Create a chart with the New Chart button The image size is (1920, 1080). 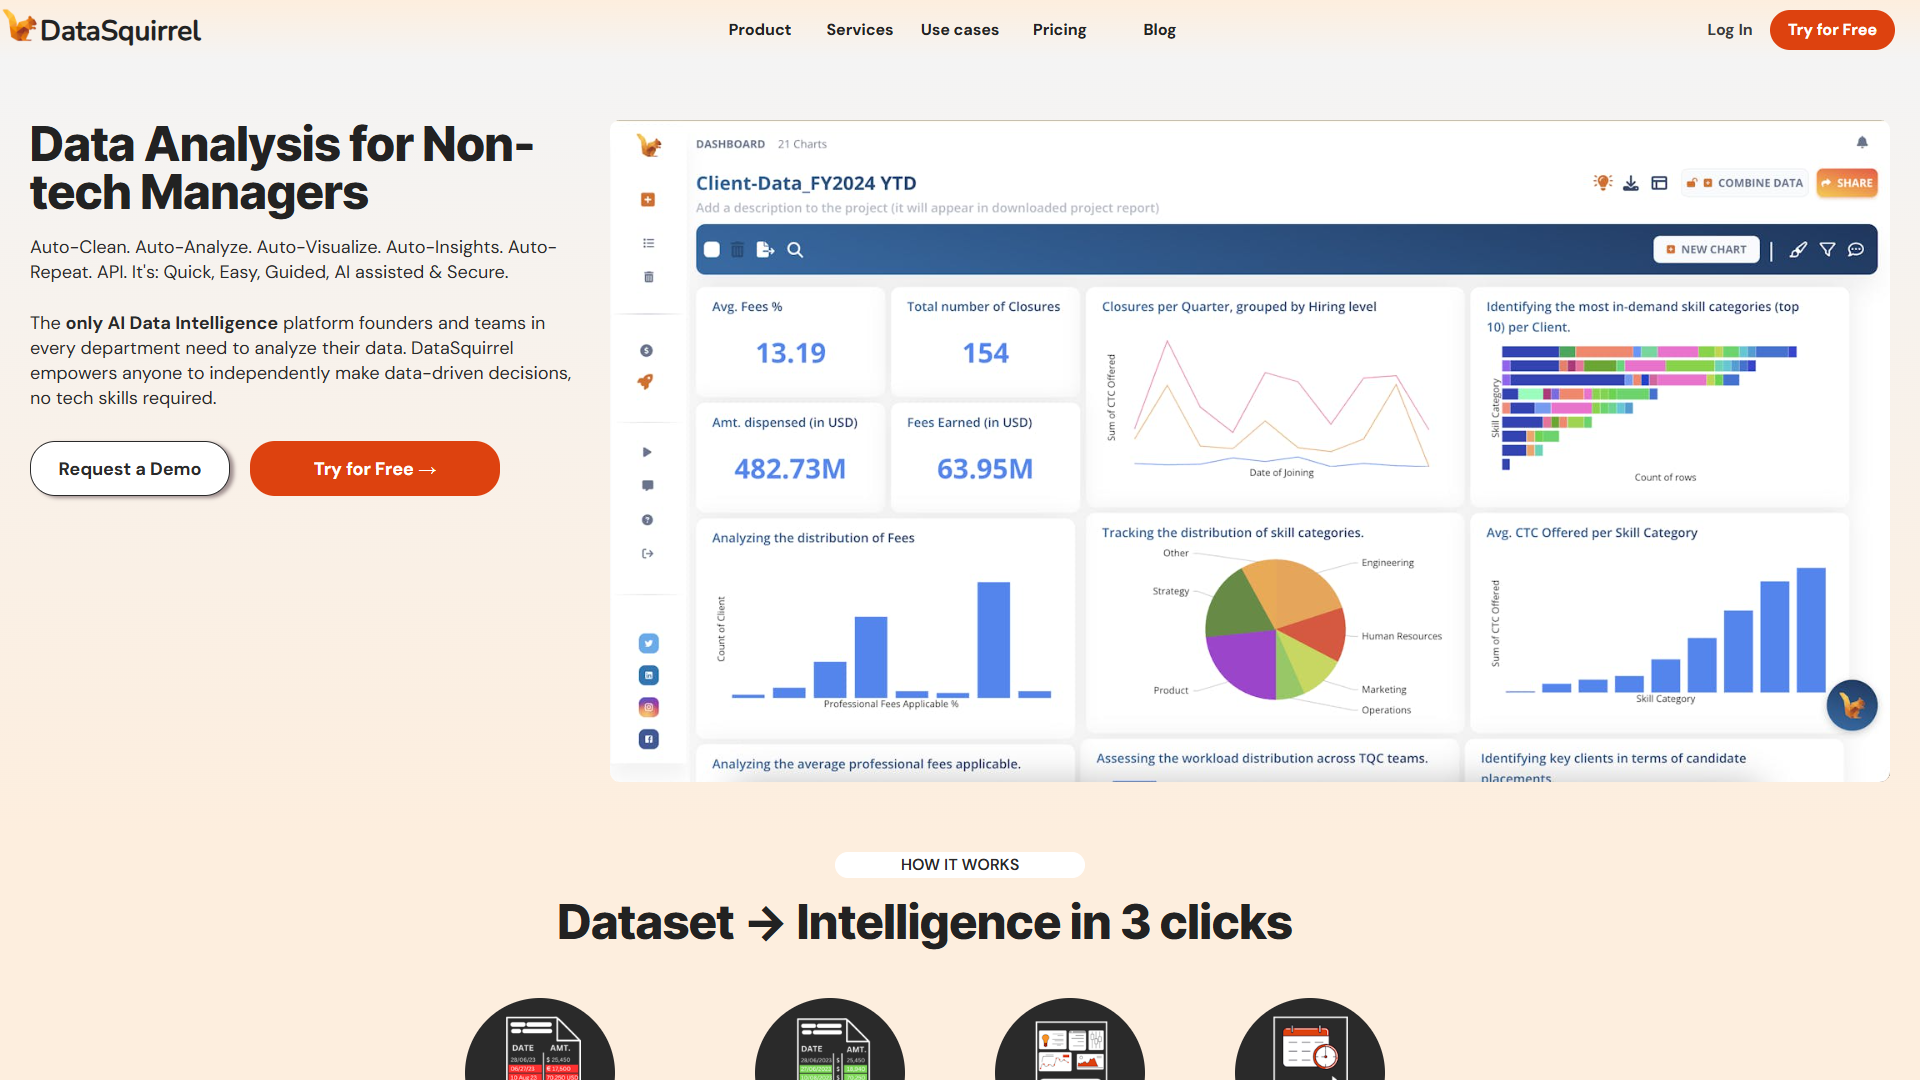(1706, 249)
